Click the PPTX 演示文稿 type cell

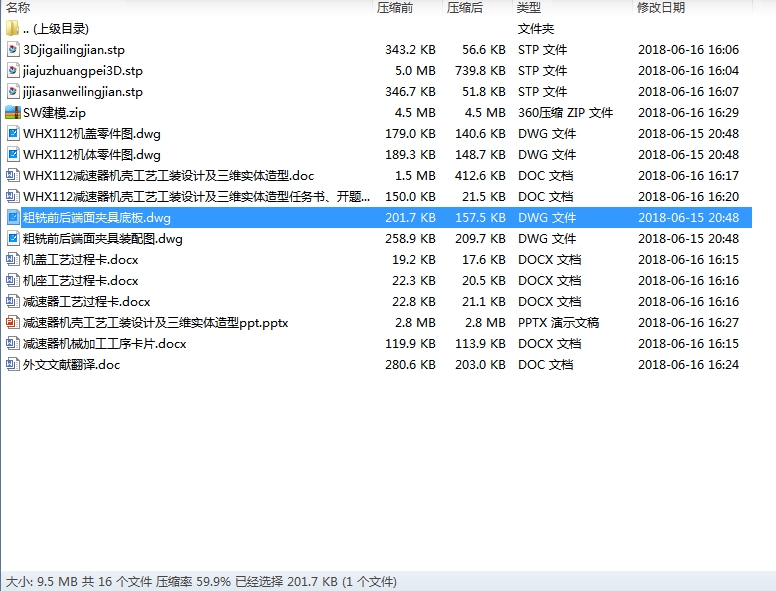click(x=558, y=323)
